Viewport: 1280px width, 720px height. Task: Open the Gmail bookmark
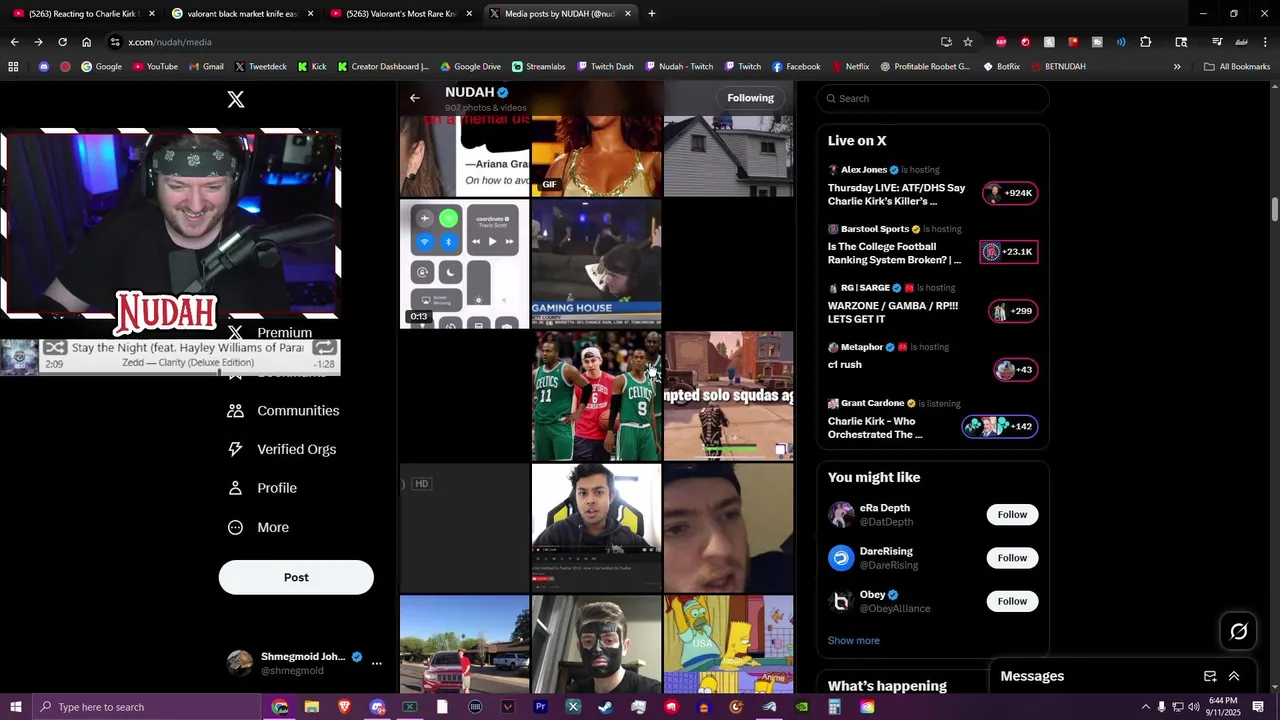(205, 67)
